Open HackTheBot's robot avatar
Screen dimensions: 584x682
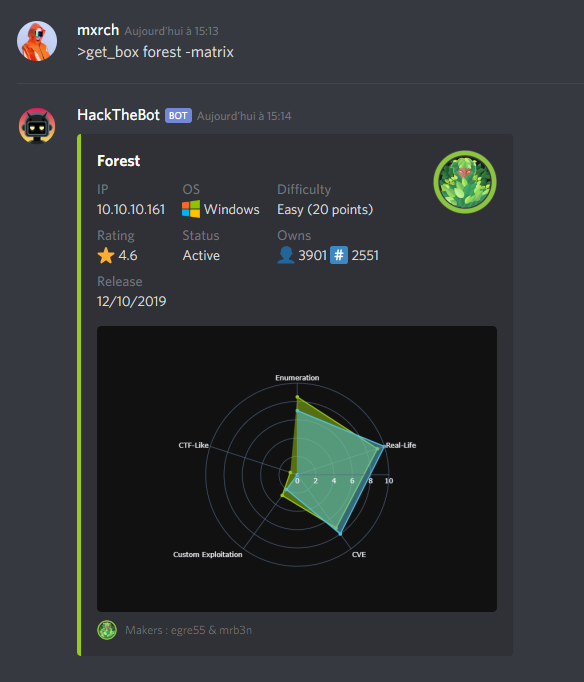coord(37,126)
